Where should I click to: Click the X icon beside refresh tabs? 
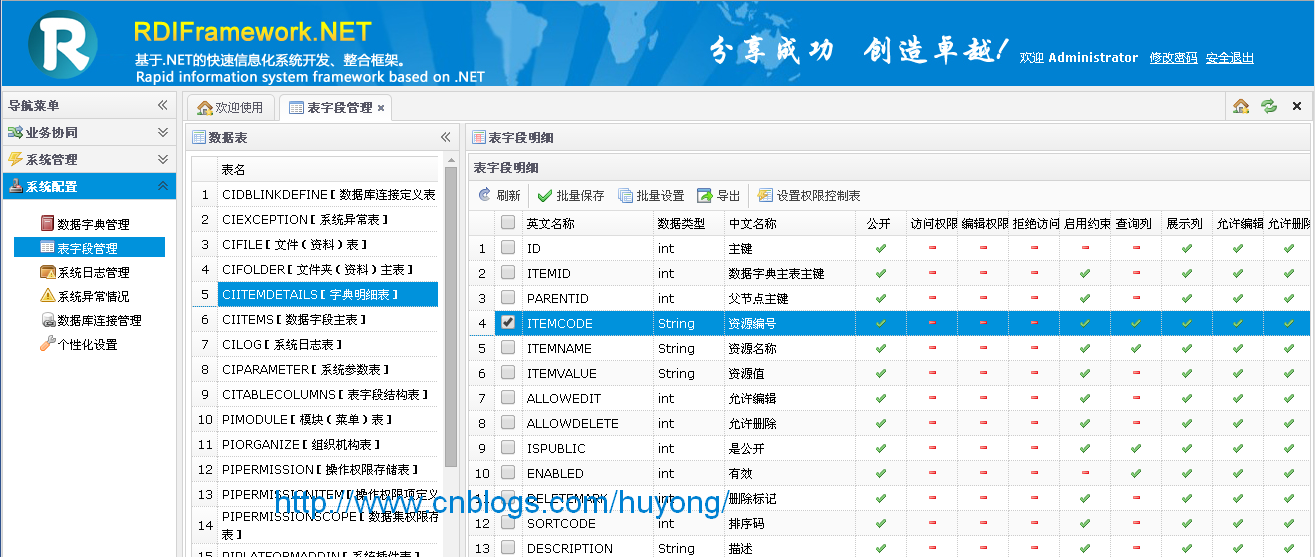point(1297,106)
